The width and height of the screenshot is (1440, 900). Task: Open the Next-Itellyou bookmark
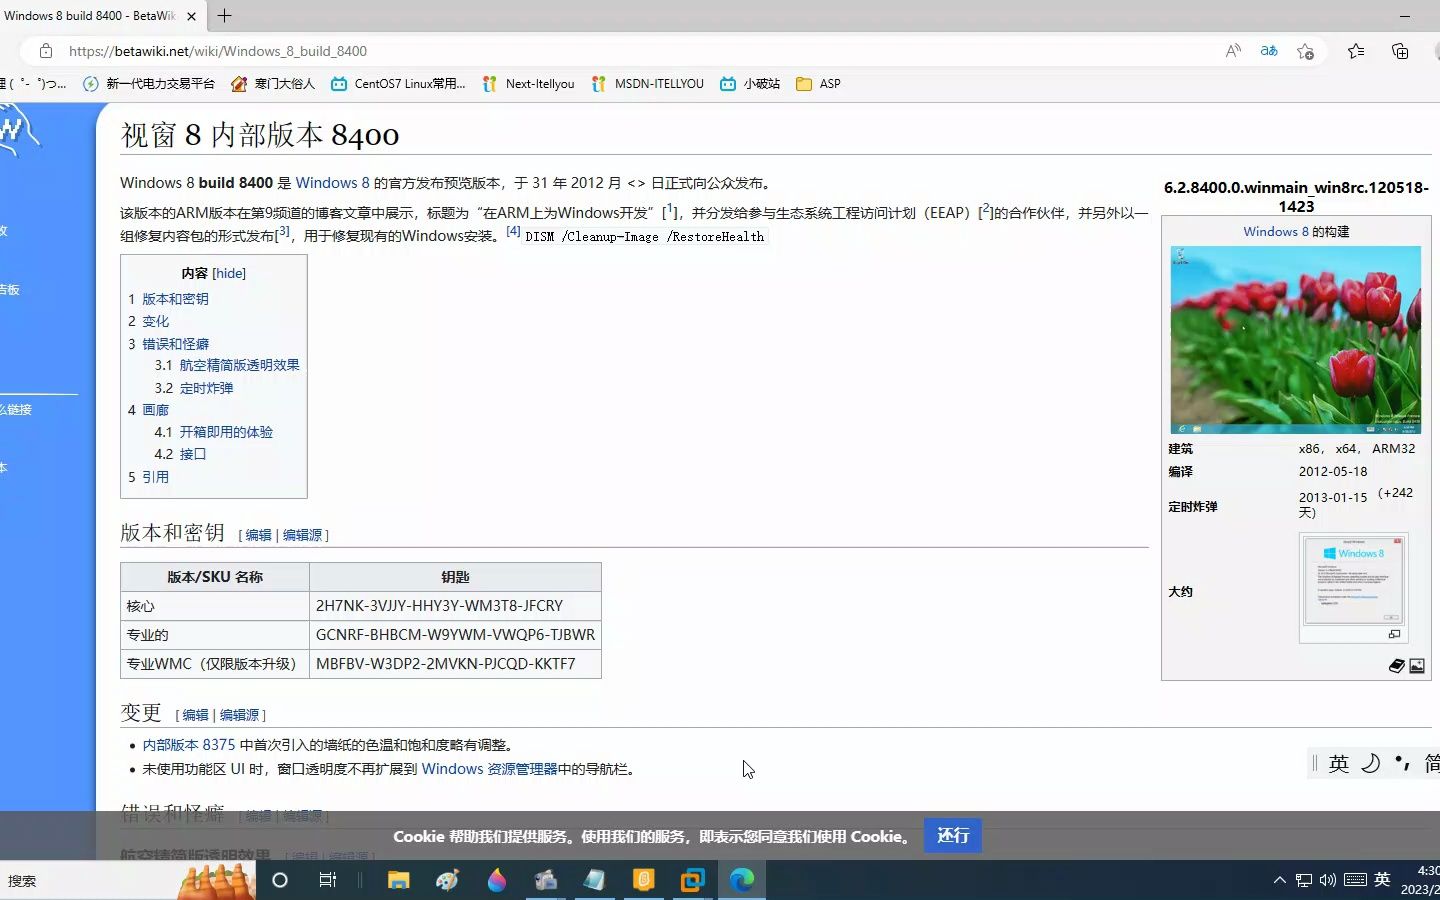(x=528, y=84)
